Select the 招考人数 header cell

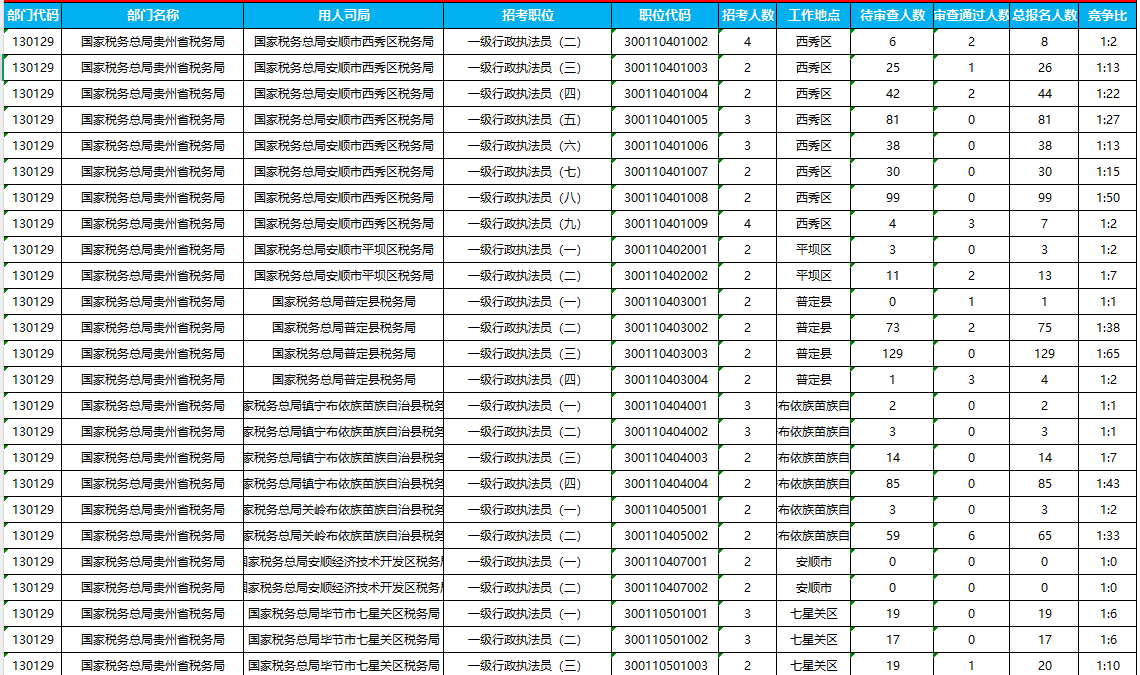coord(747,16)
